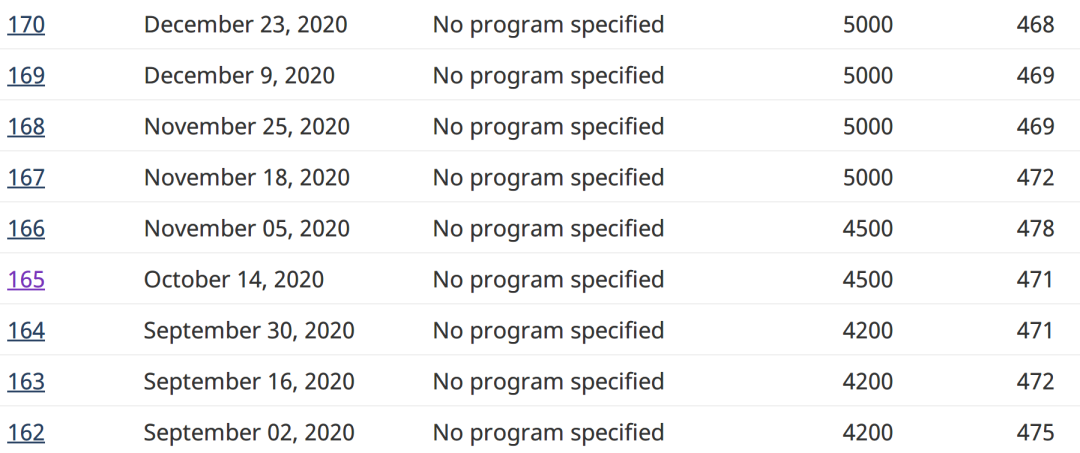Select the score value 478
Viewport: 1080px width, 453px height.
pyautogui.click(x=1035, y=229)
